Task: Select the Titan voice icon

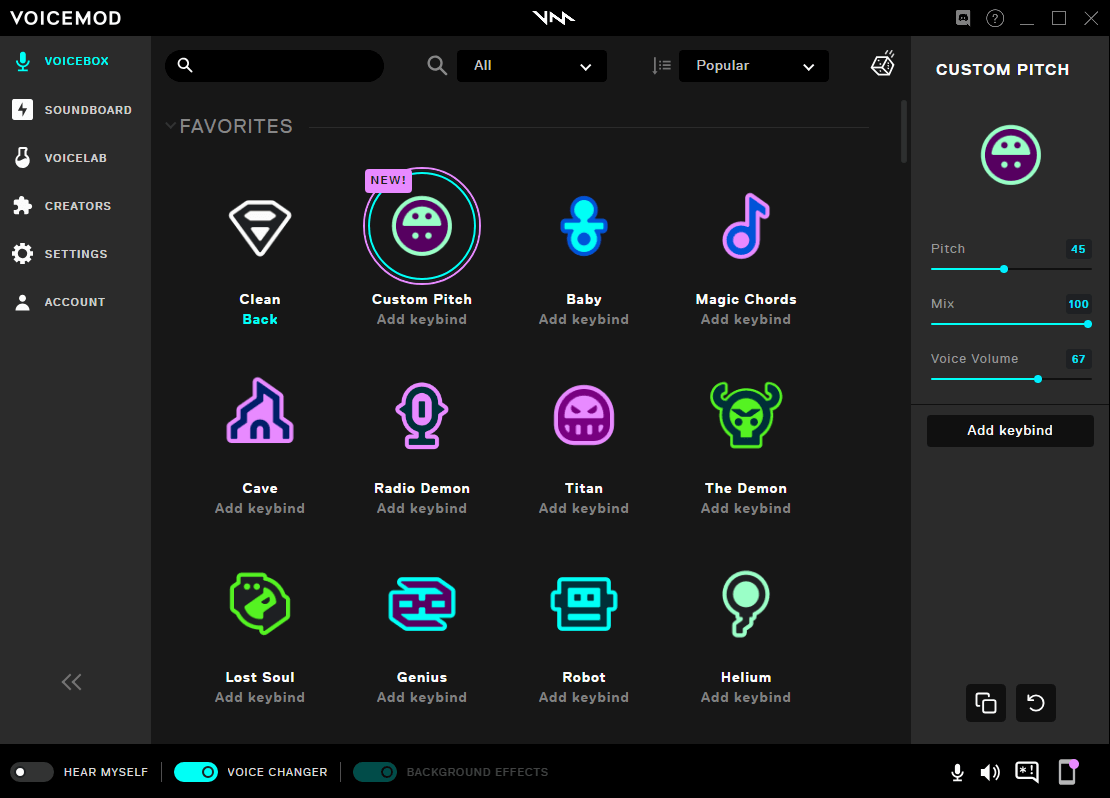Action: point(583,415)
